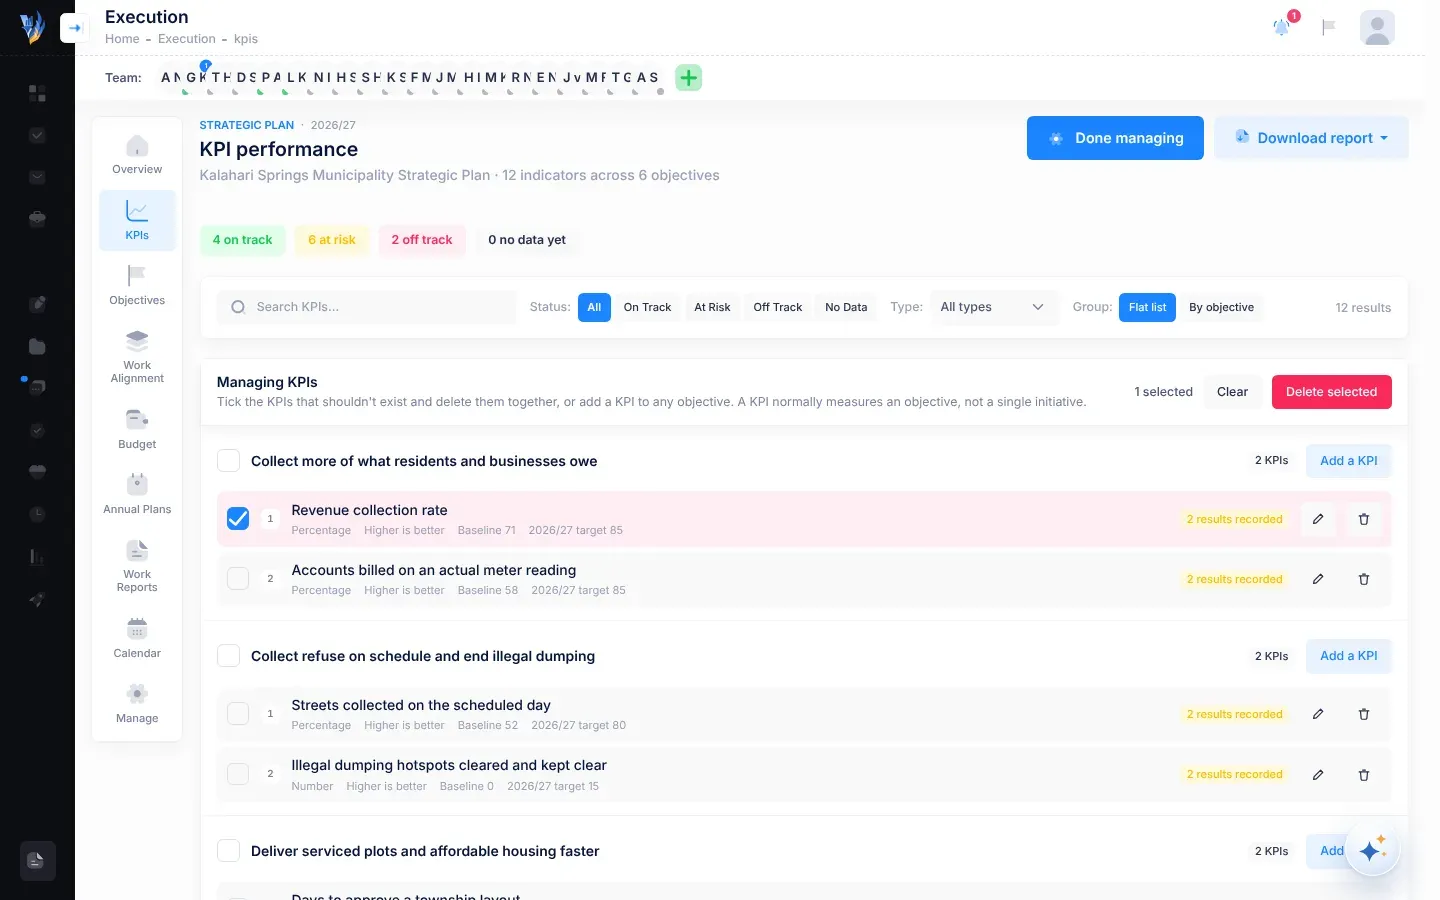Open Budget section

137,429
